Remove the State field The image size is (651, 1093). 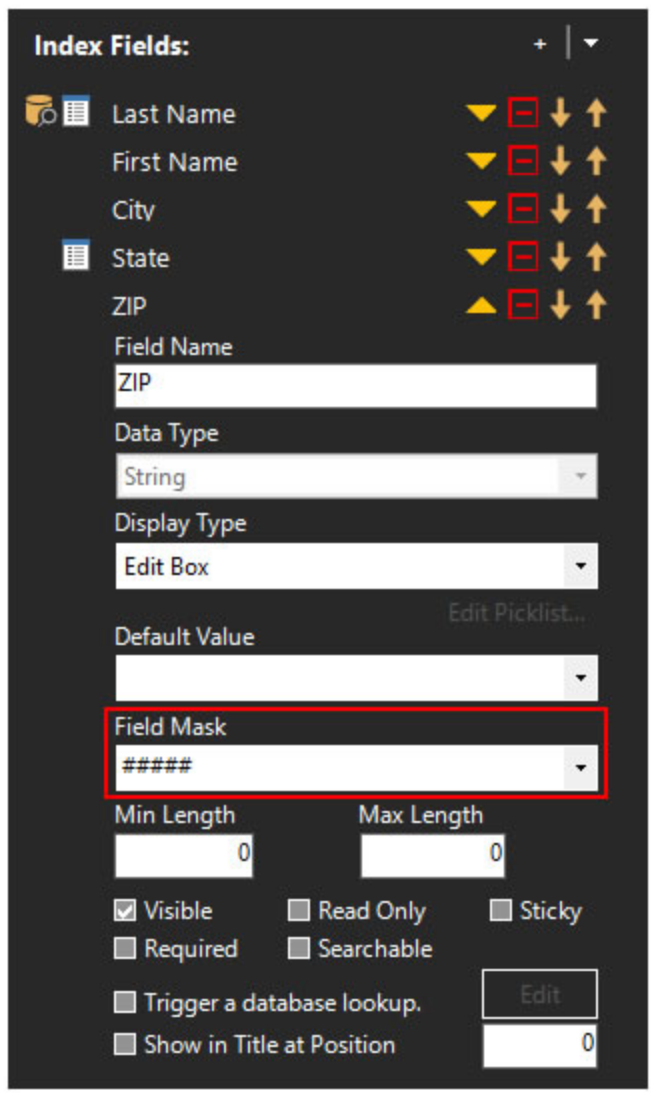pos(523,257)
